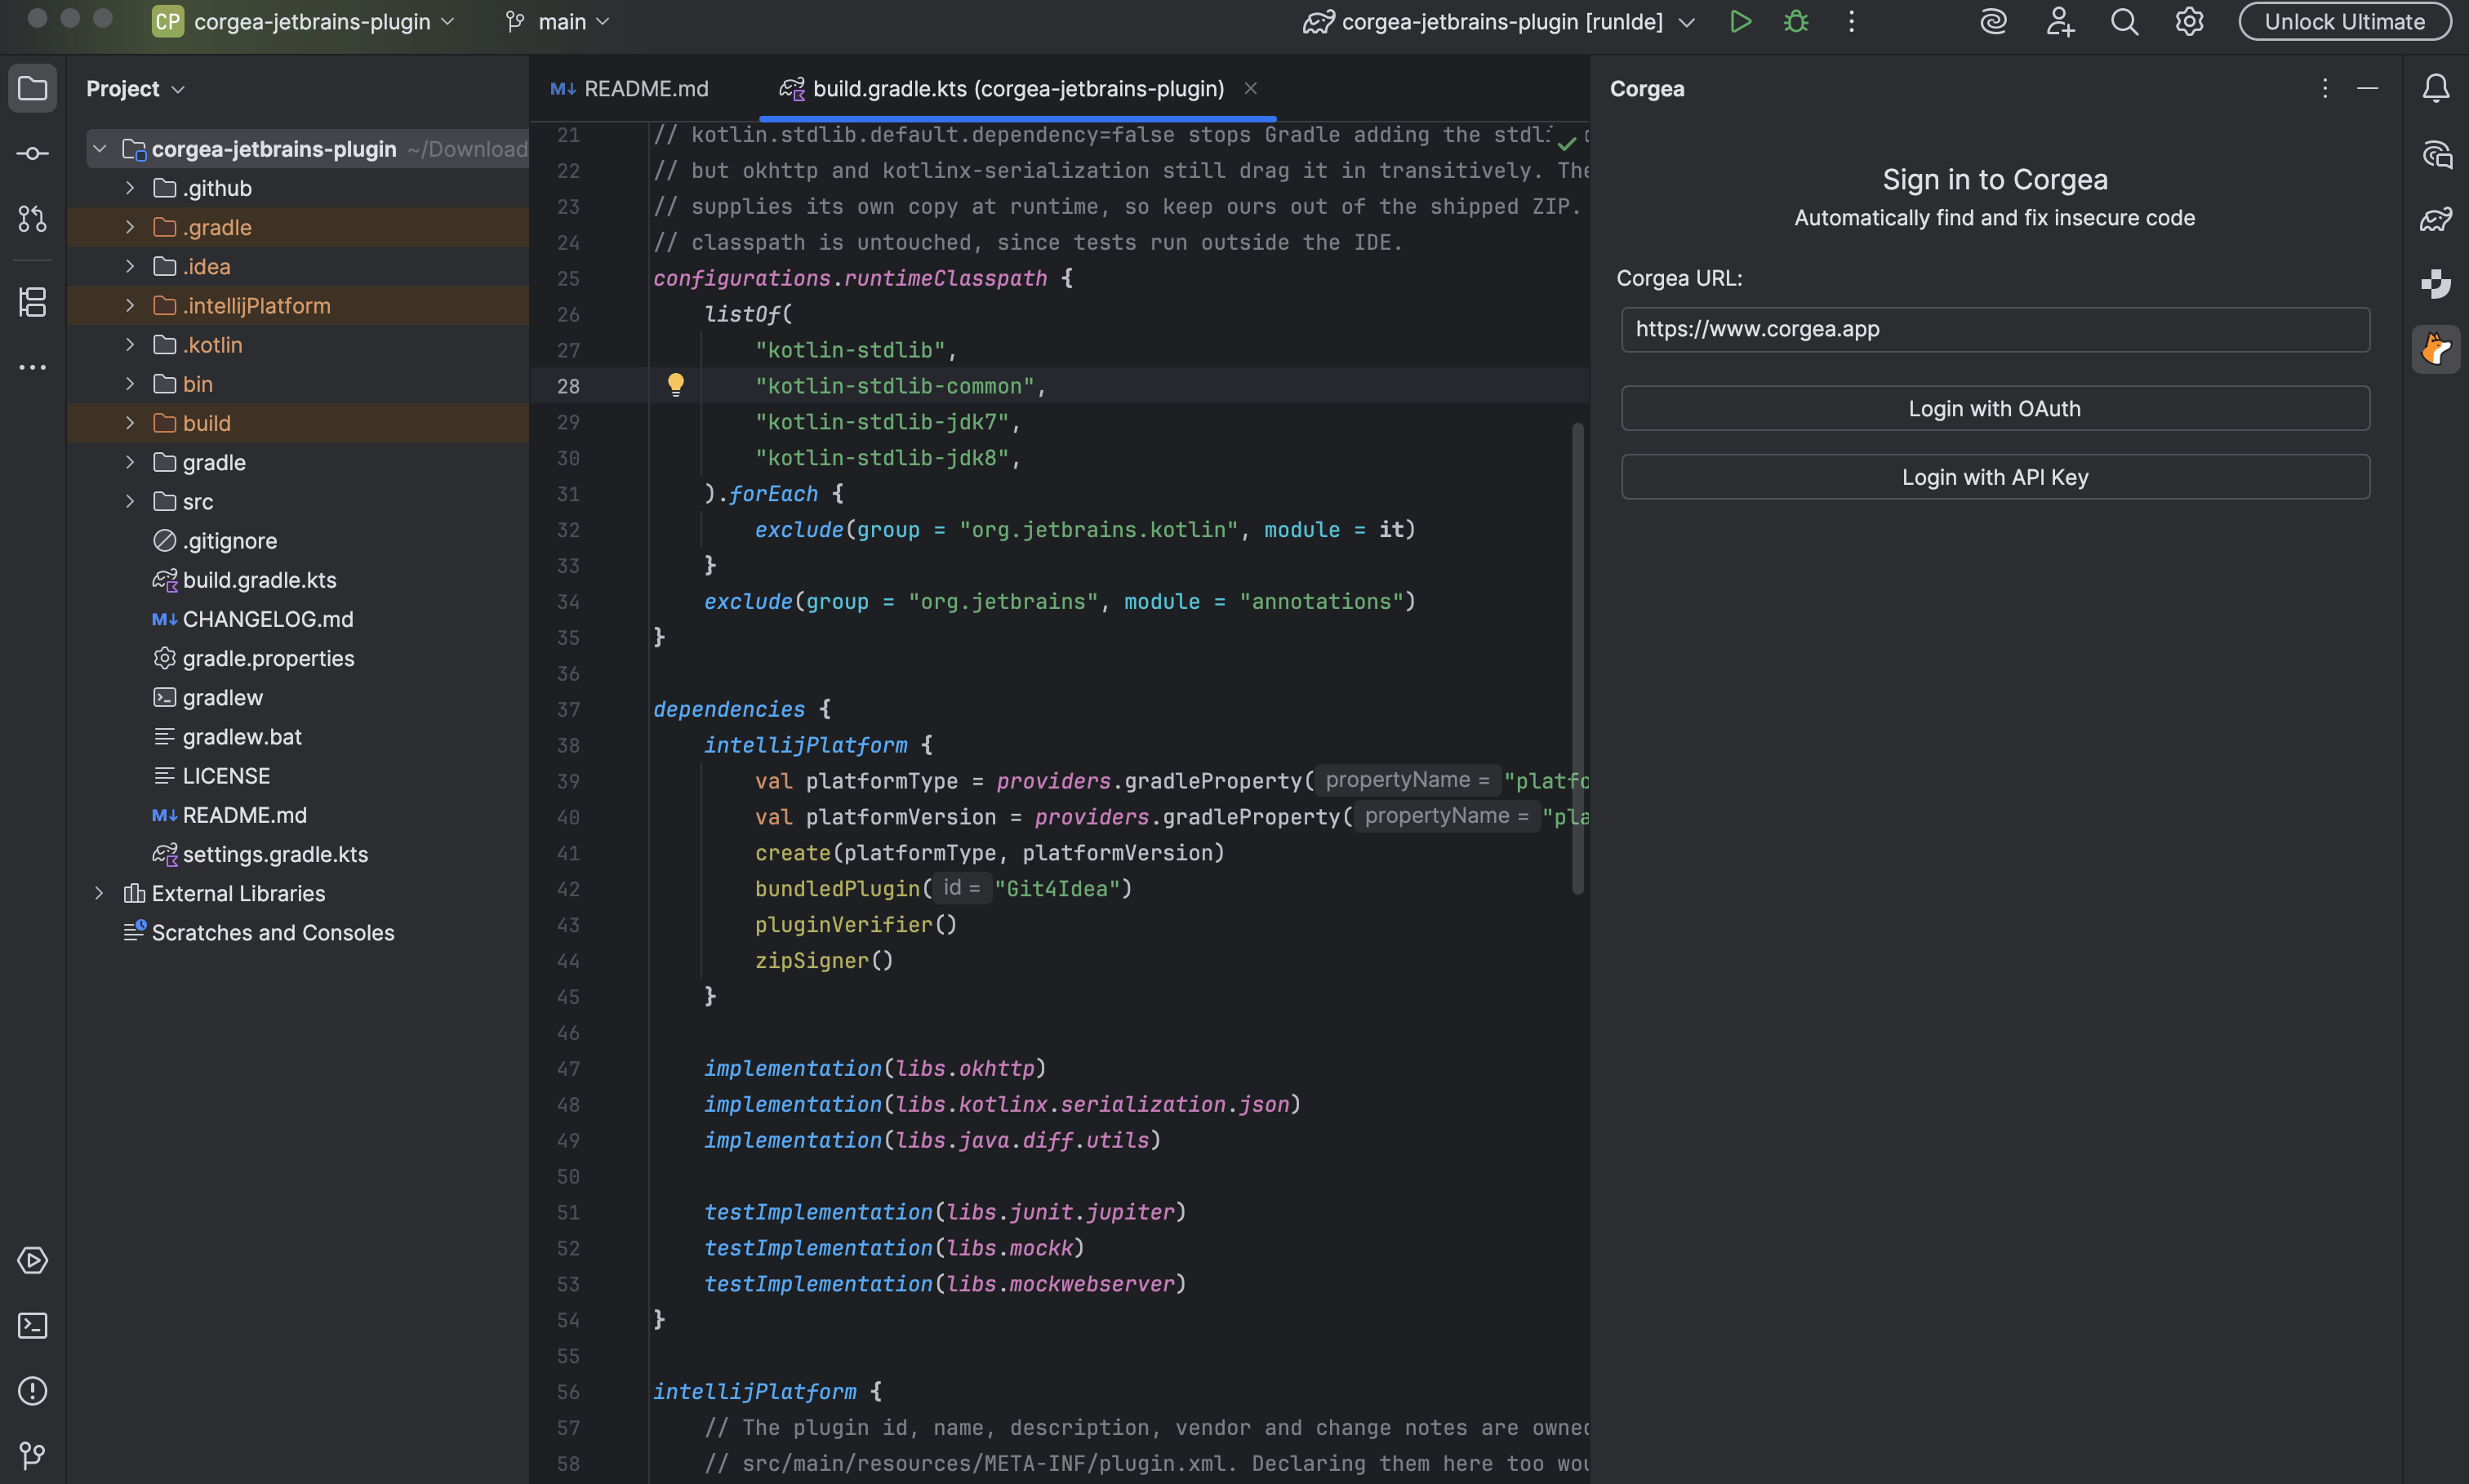Debug the runIde configuration
Image resolution: width=2469 pixels, height=1484 pixels.
1796,22
